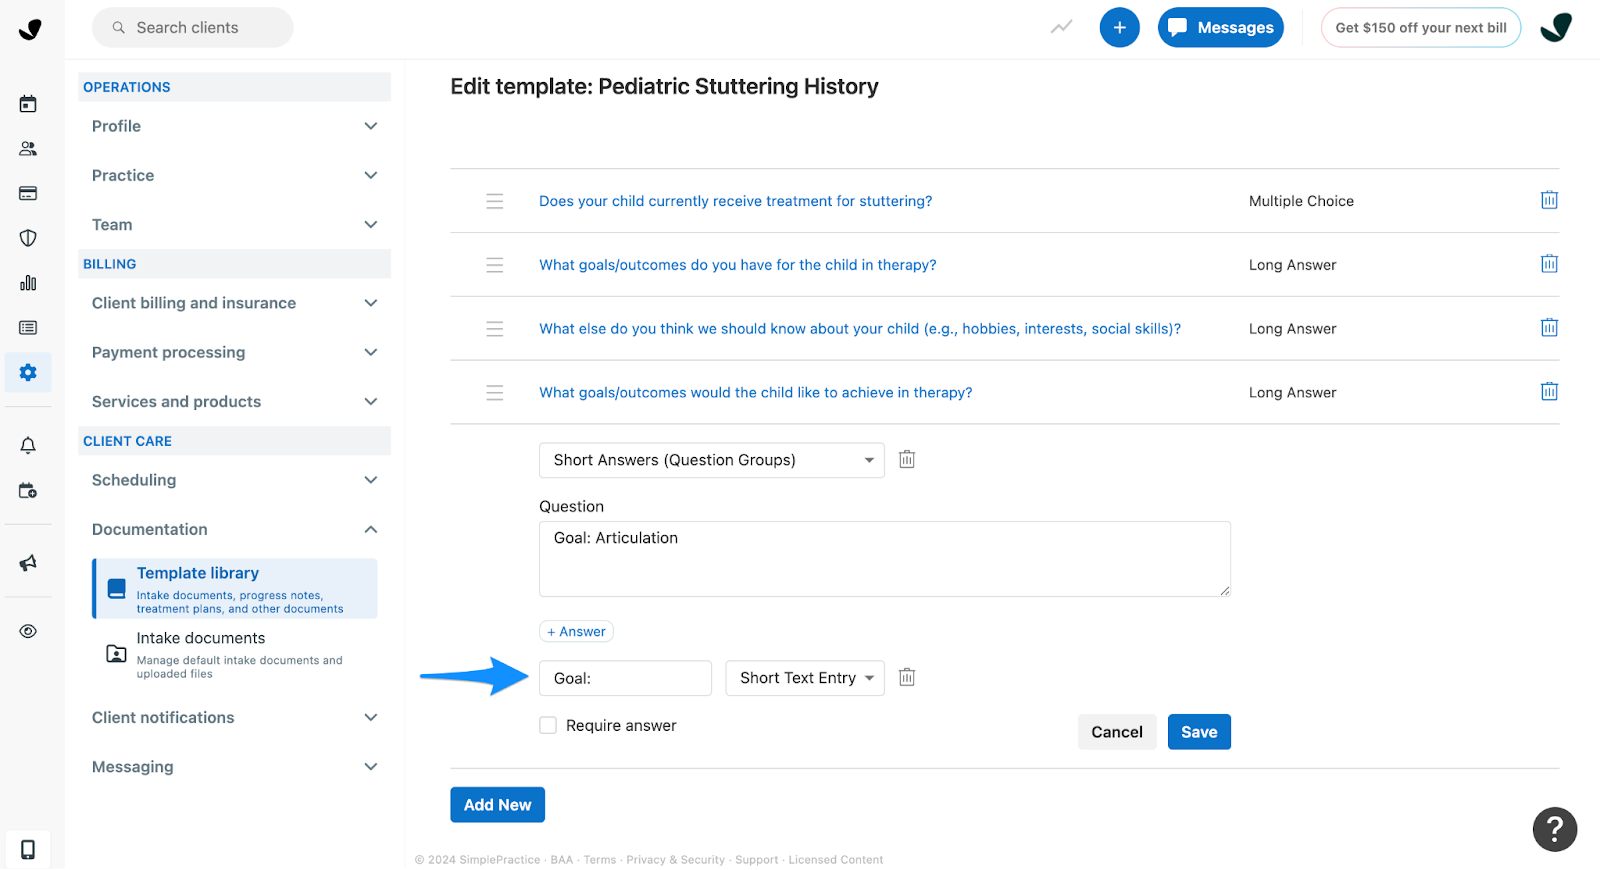Select Intake documents in the sidebar
This screenshot has height=870, width=1600.
[x=200, y=637]
